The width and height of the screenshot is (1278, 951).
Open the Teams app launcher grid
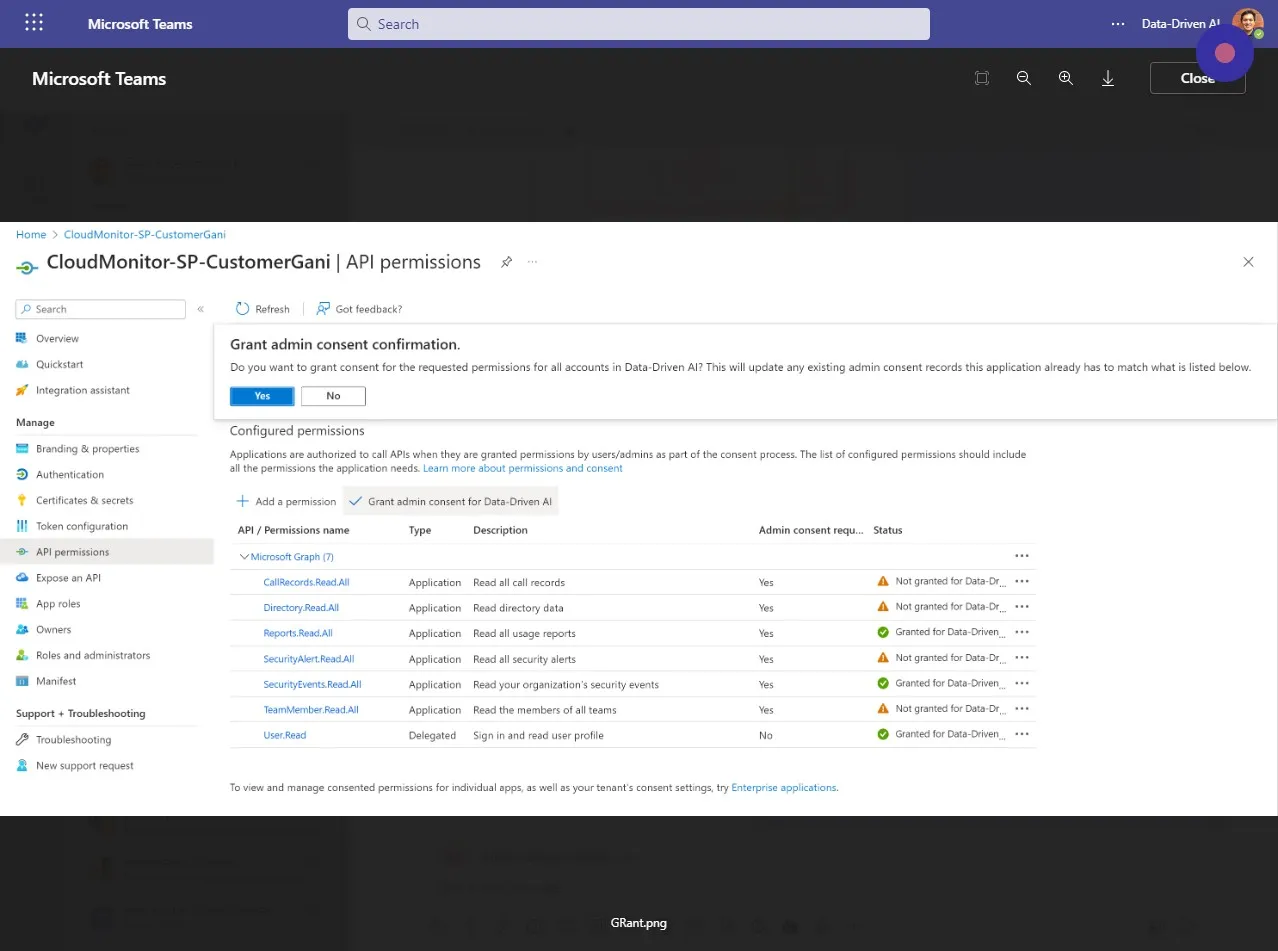pyautogui.click(x=34, y=23)
